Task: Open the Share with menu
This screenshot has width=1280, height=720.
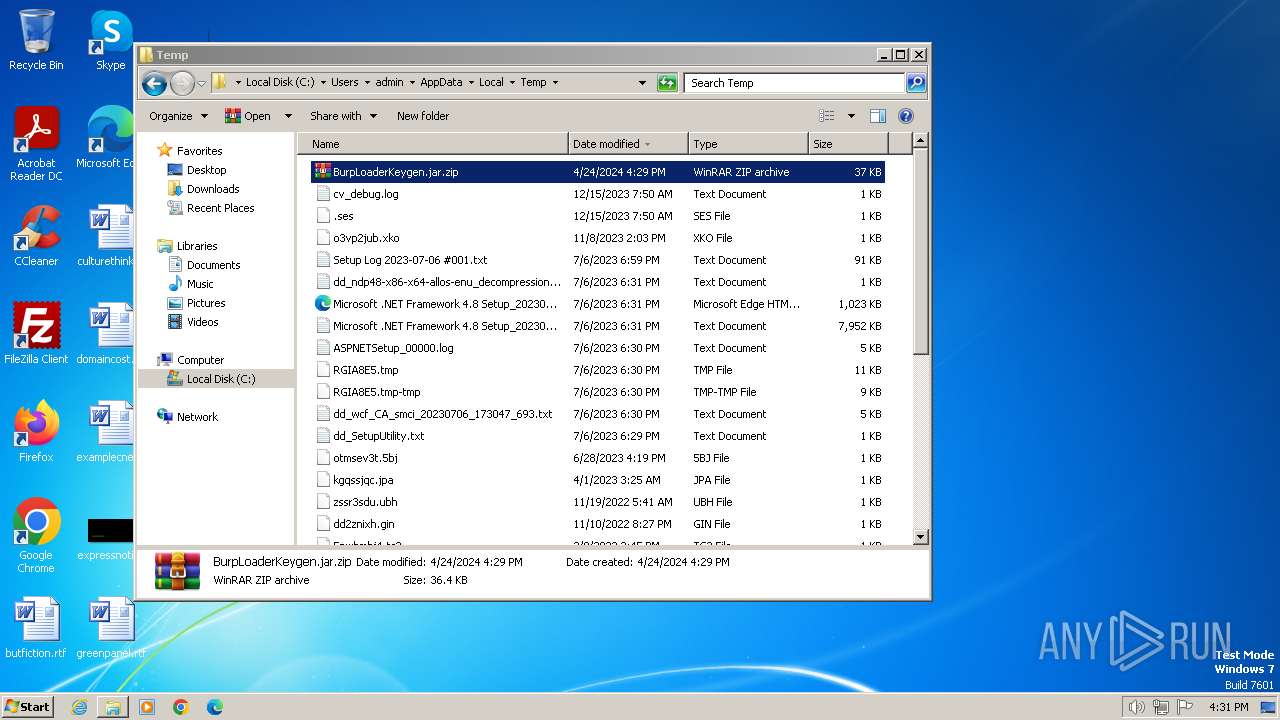Action: click(343, 116)
